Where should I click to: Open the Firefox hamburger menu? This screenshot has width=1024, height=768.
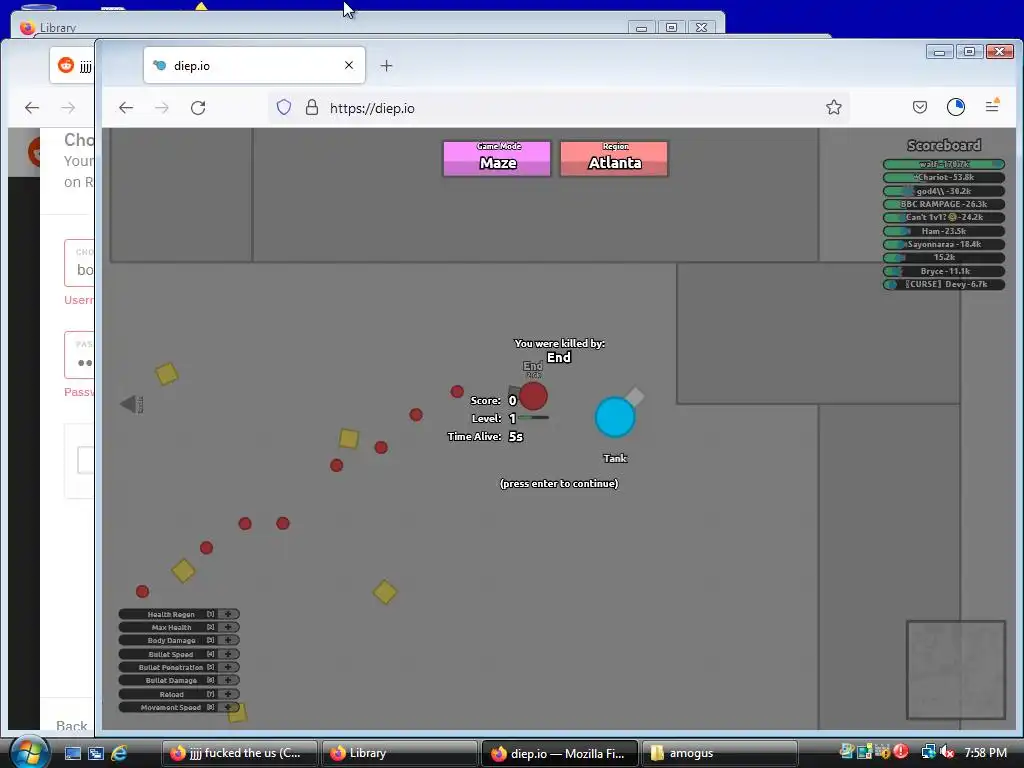pos(992,106)
